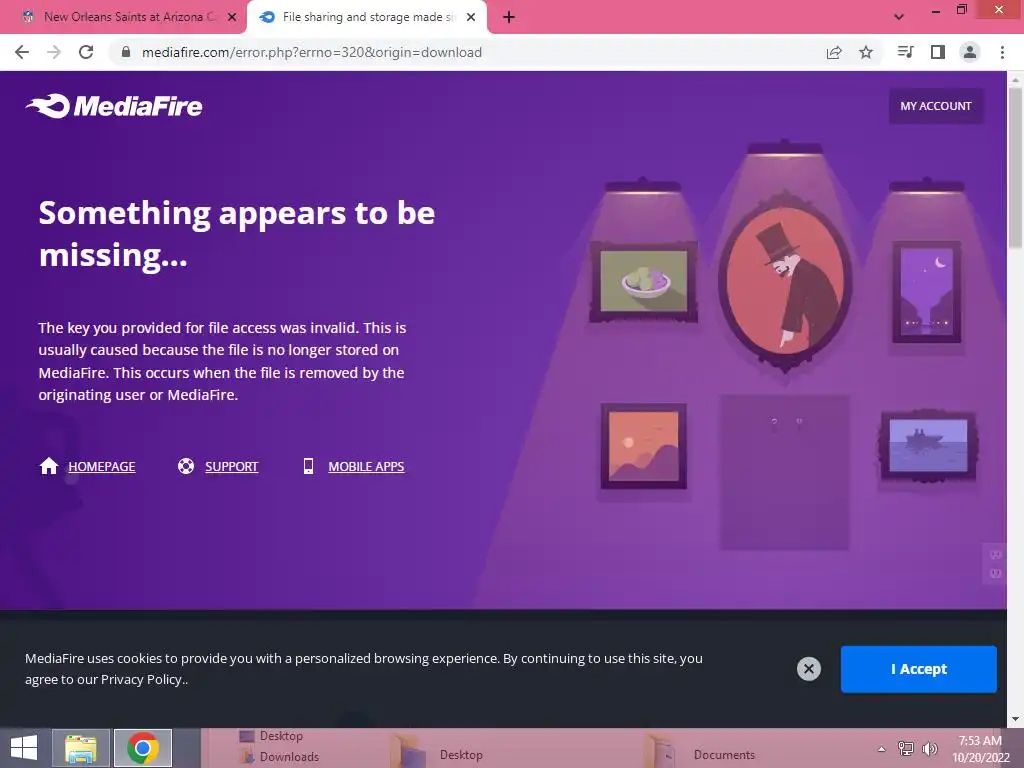
Task: Open the MY ACCOUNT button
Action: [x=936, y=106]
